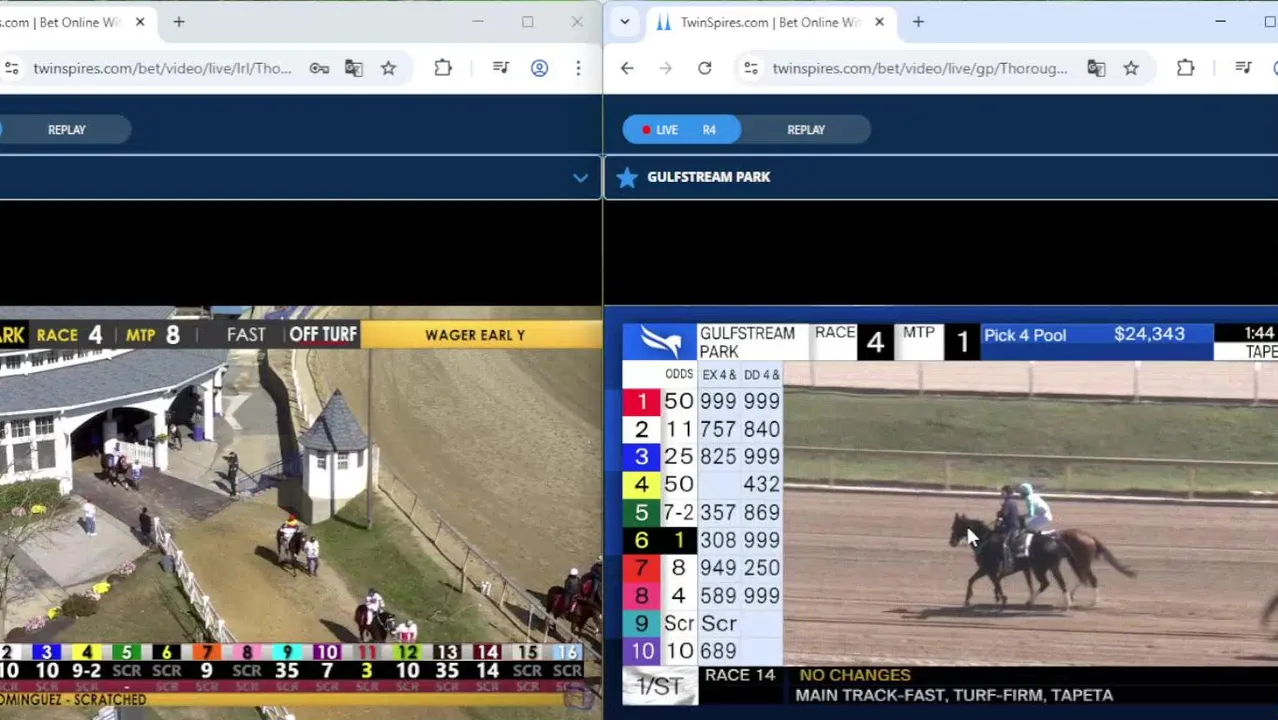Screen dimensions: 1278x720
Task: Click right window URL address field
Action: pos(920,68)
